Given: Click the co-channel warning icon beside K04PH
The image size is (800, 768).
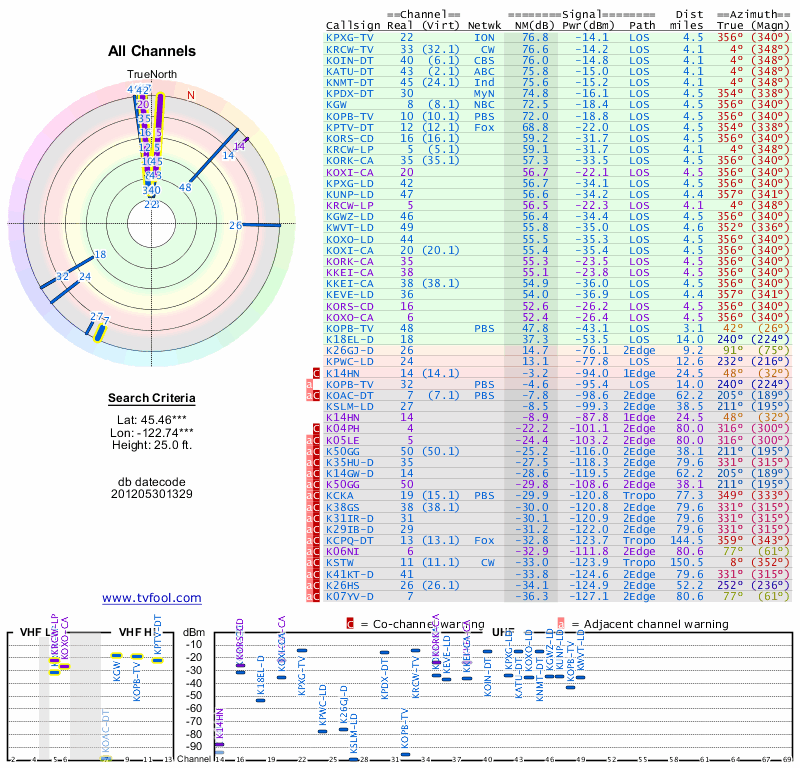Looking at the screenshot, I should click(x=316, y=429).
